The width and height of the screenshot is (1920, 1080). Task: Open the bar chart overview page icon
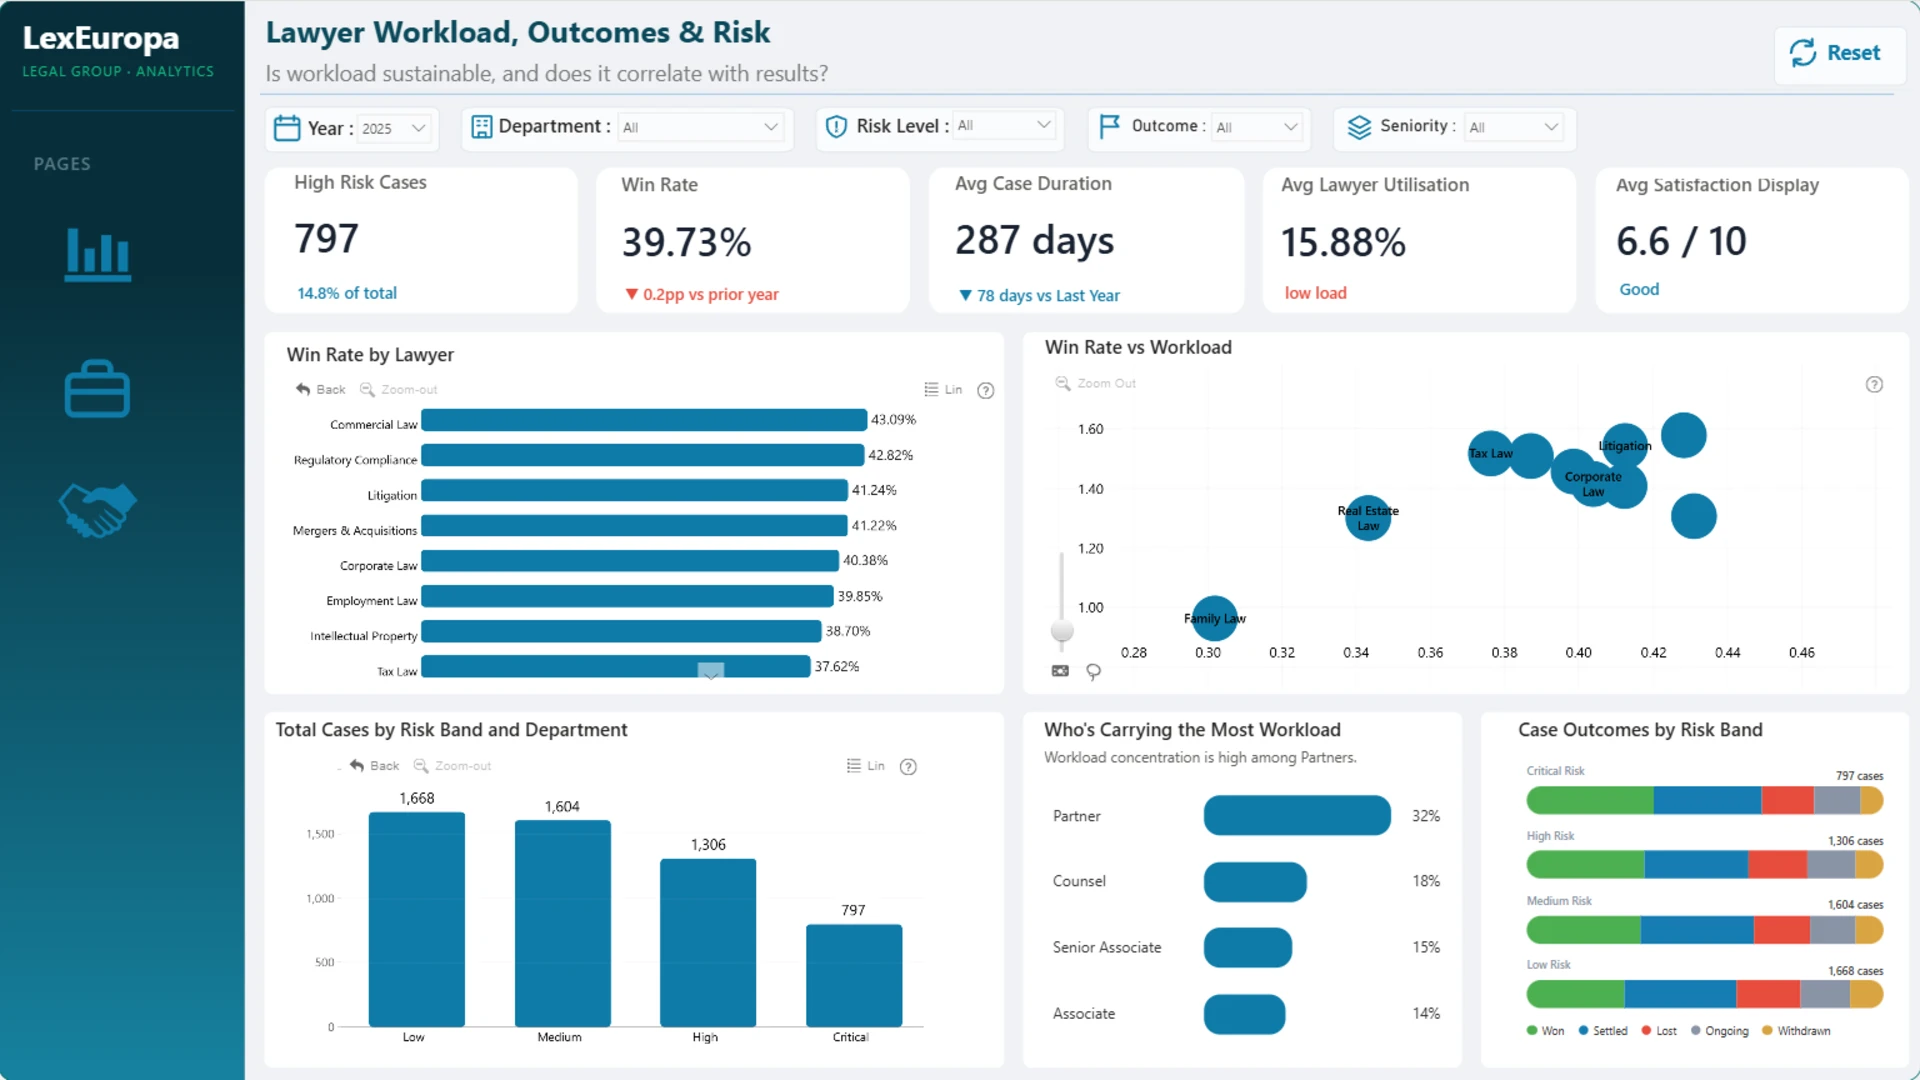pos(97,255)
